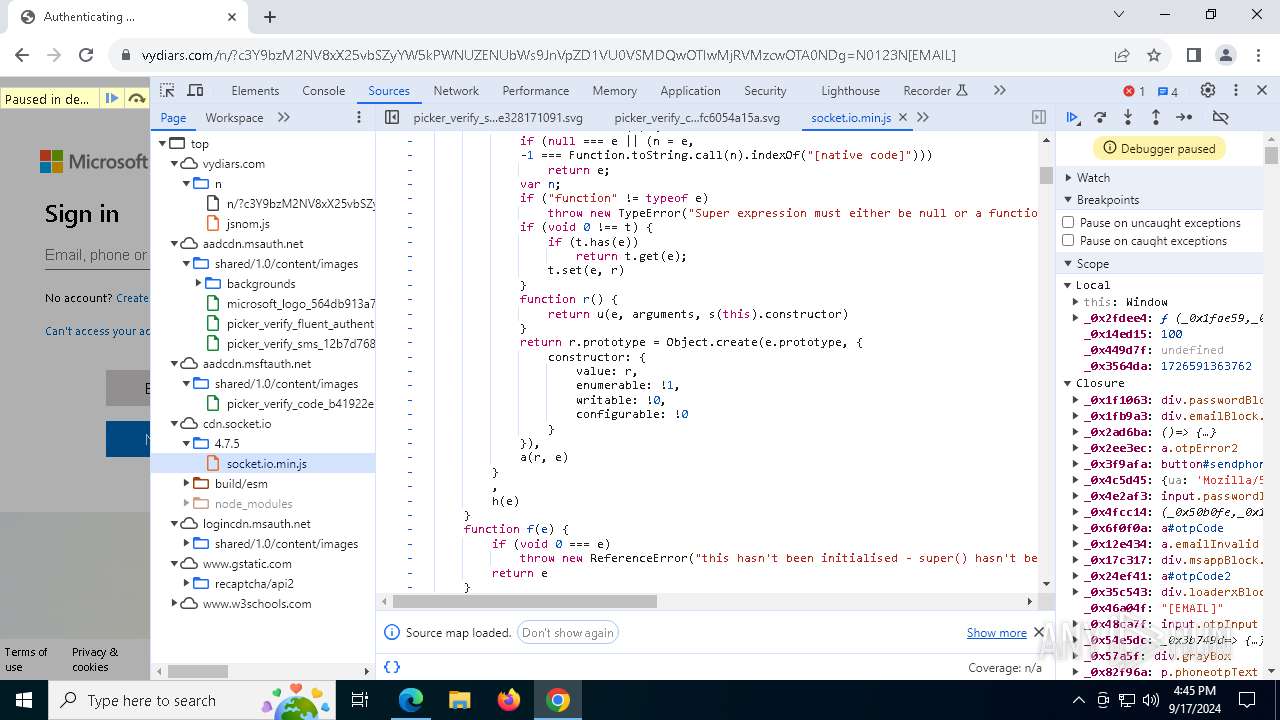Open the Sources navigator more options
1280x720 pixels.
click(359, 117)
